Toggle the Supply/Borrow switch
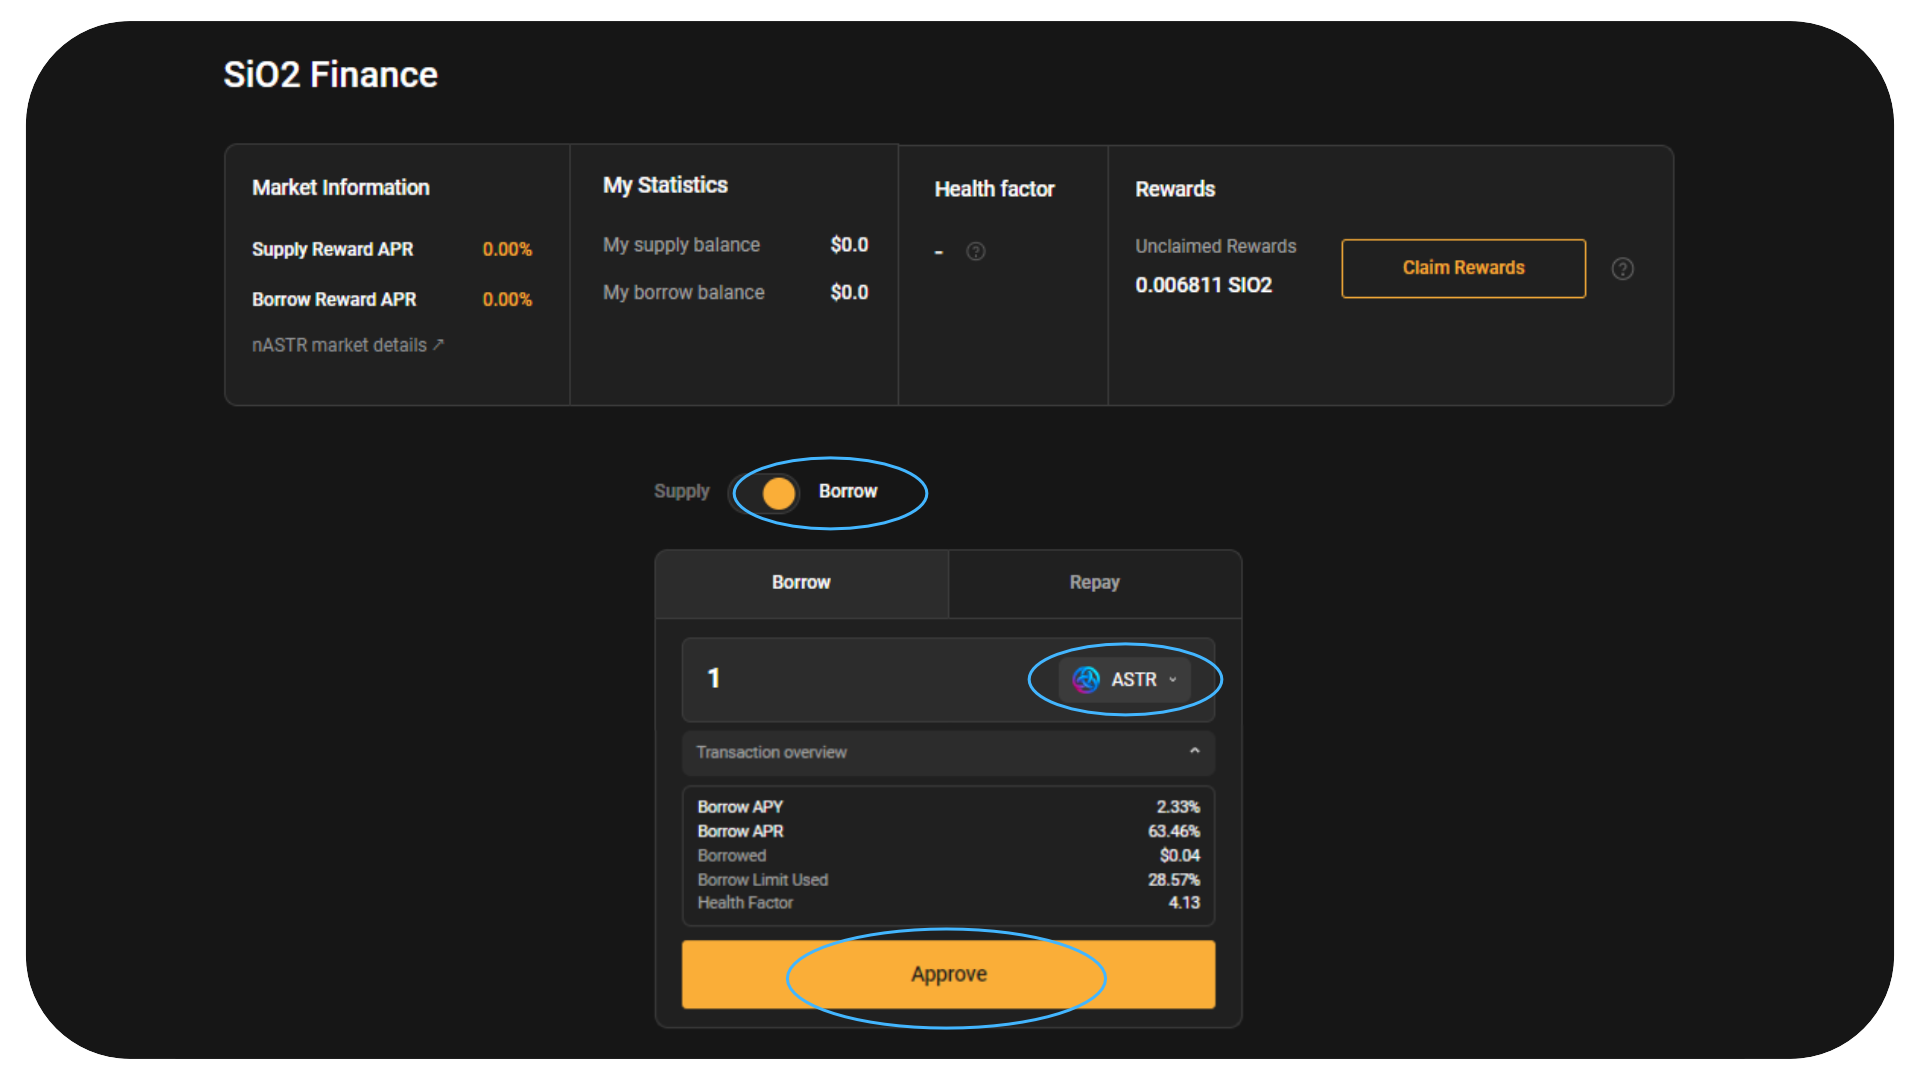Screen dimensions: 1920x1080 765,493
